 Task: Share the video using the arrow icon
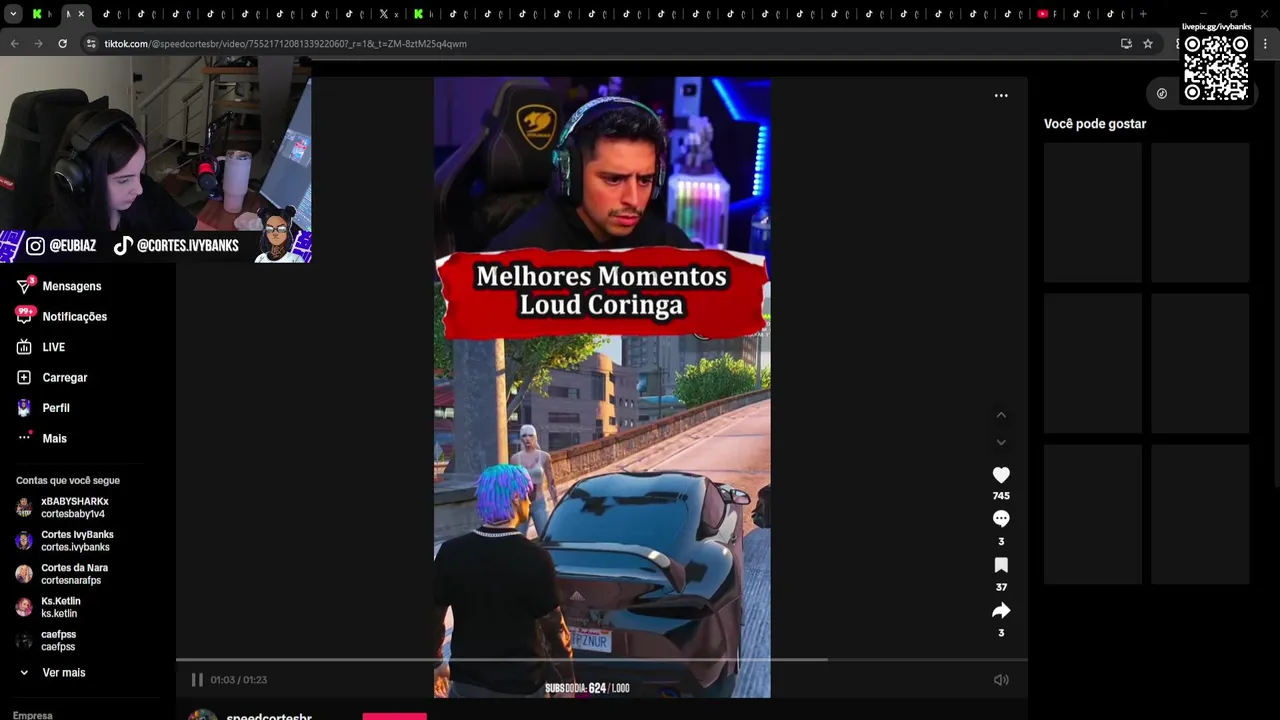coord(1001,611)
